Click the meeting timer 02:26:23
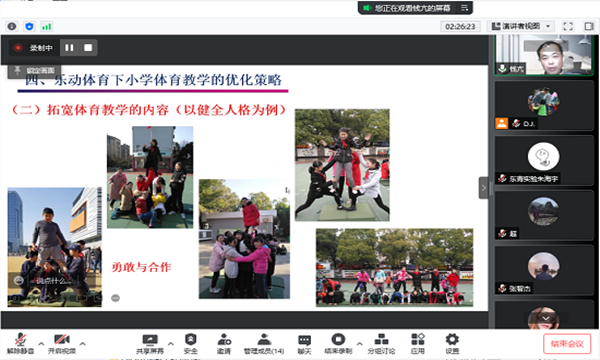Image resolution: width=600 pixels, height=360 pixels. 460,26
